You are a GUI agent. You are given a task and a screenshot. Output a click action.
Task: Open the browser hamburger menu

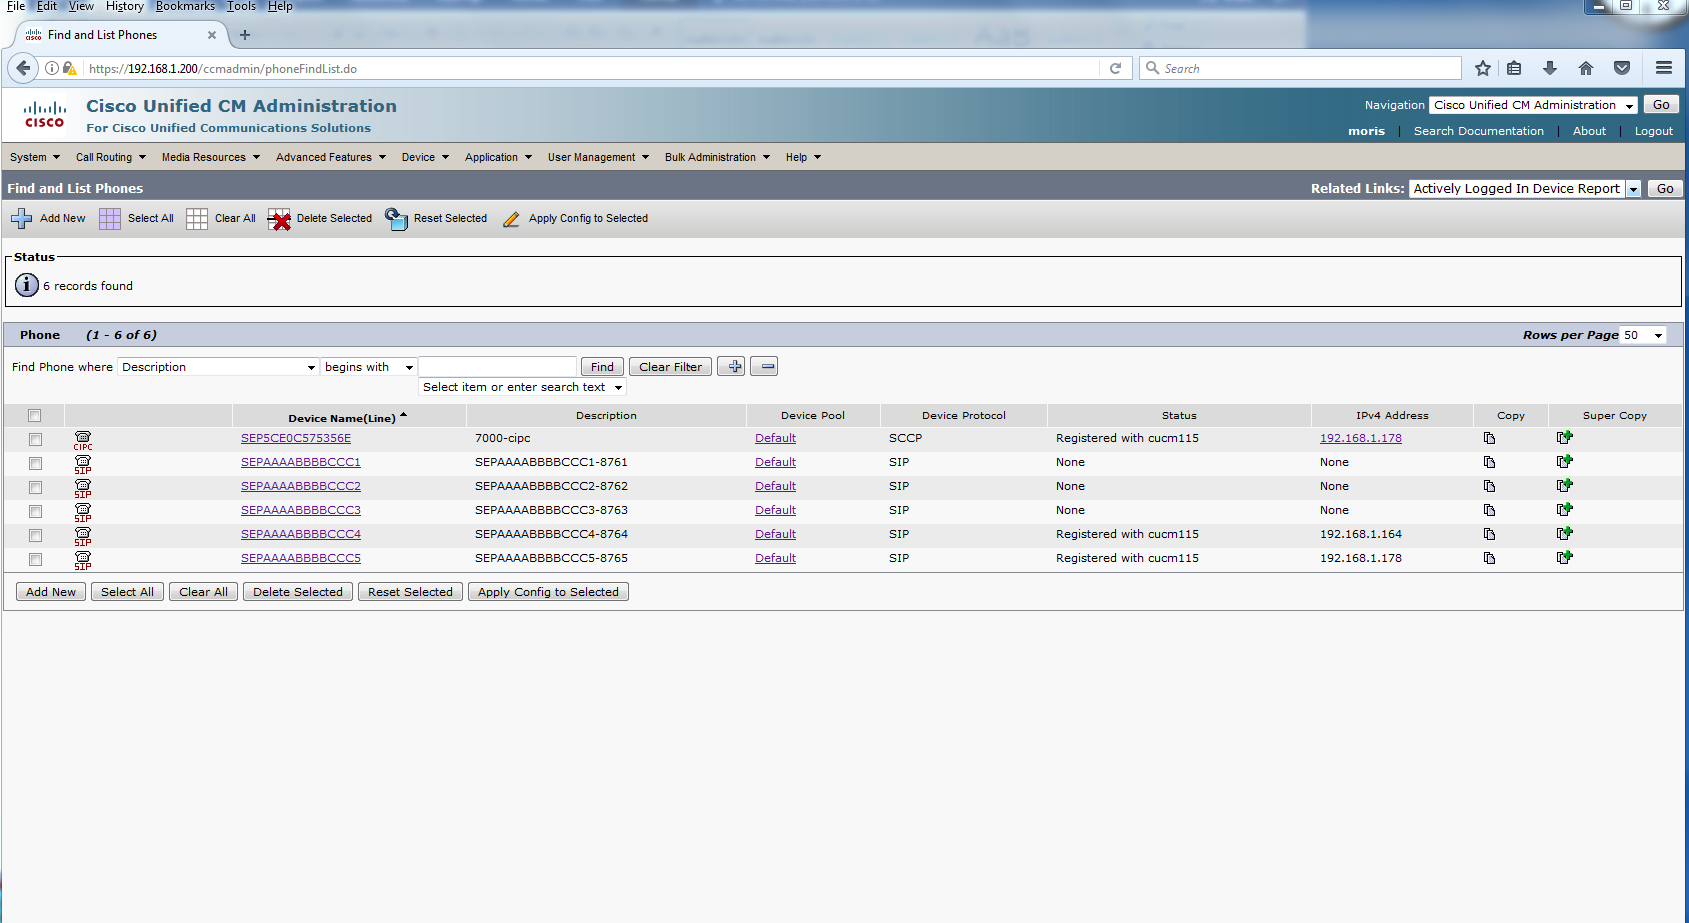(x=1664, y=68)
